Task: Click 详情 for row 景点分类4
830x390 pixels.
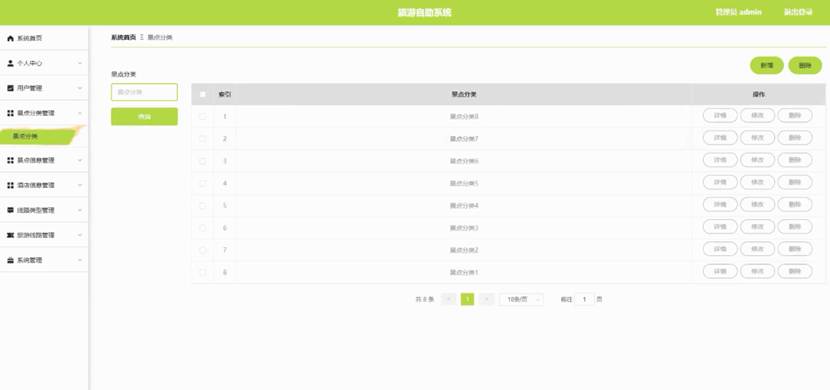Action: coord(720,204)
